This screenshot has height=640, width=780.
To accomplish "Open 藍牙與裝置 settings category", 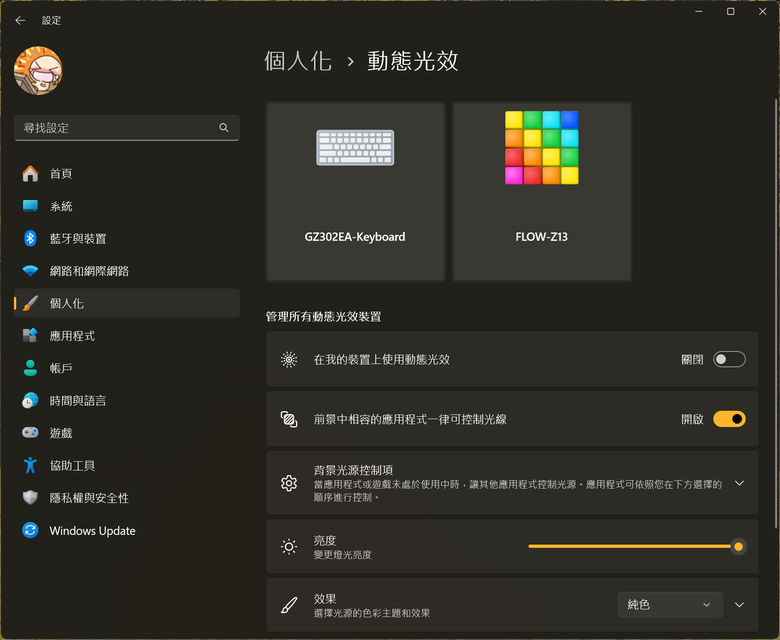I will (127, 238).
